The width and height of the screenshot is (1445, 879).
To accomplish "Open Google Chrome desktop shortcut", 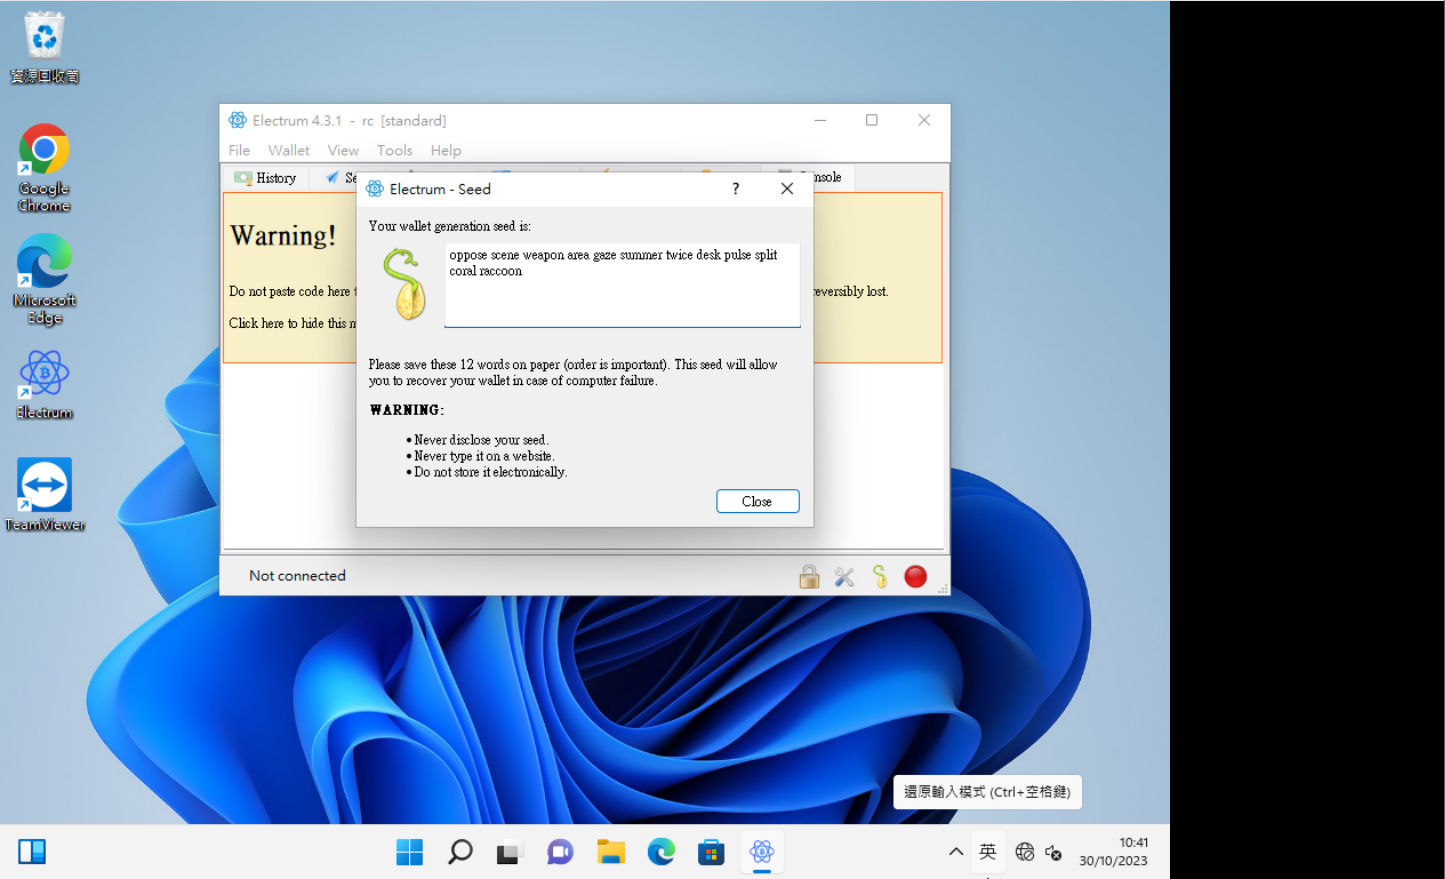I will 44,167.
